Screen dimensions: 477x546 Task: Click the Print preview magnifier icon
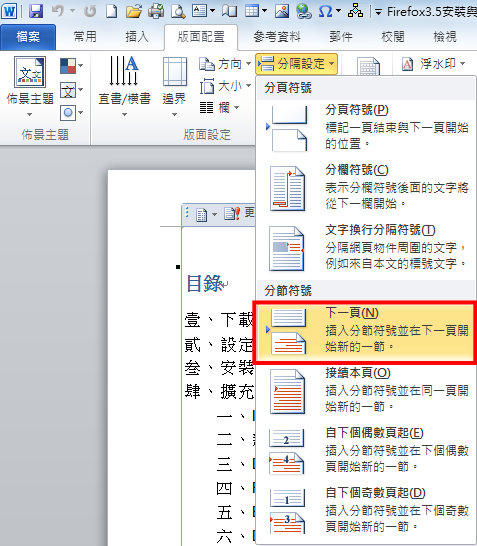tap(178, 11)
